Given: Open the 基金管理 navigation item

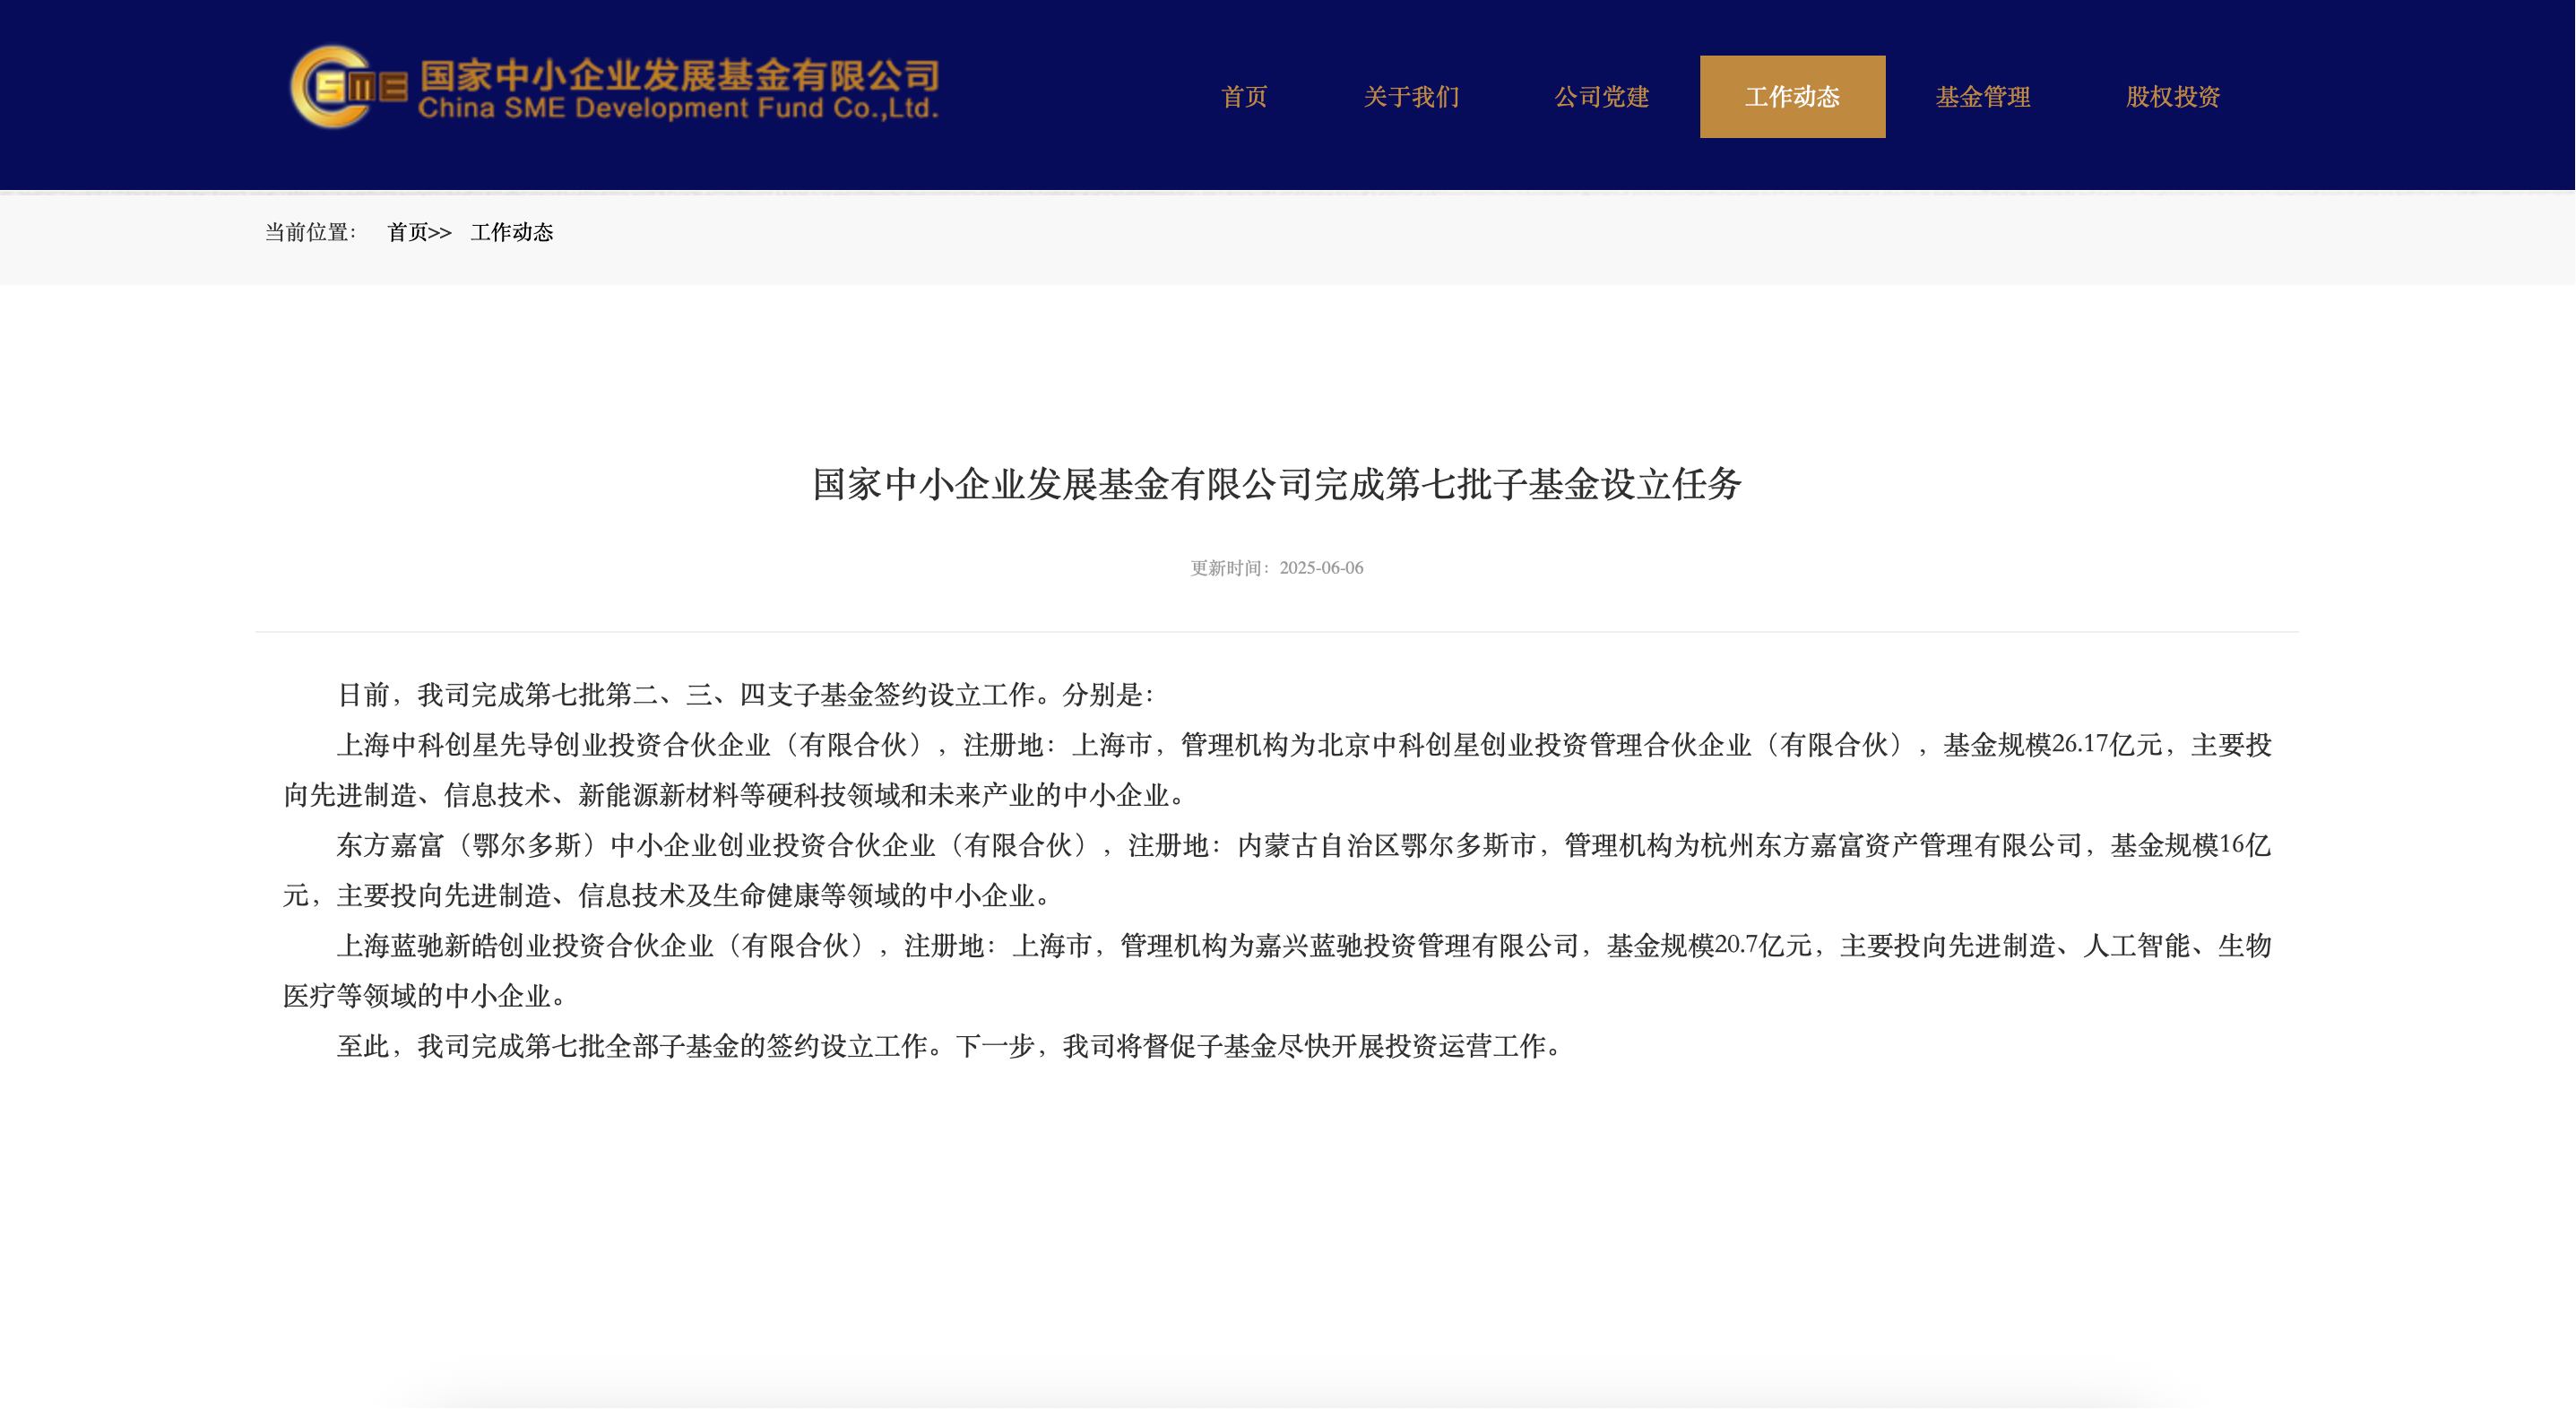Looking at the screenshot, I should coord(1982,97).
